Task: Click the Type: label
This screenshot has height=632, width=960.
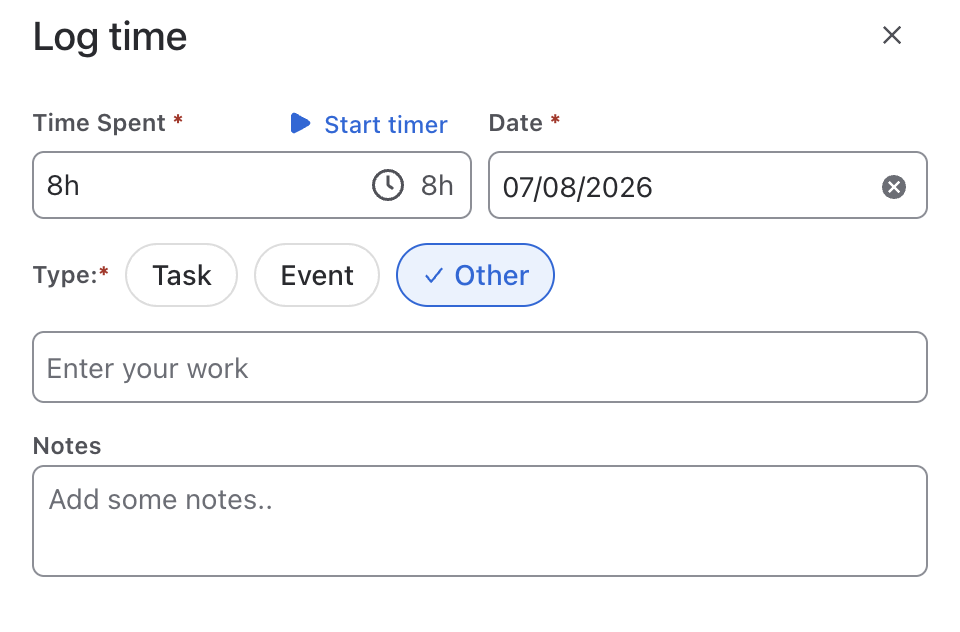Action: tap(65, 275)
